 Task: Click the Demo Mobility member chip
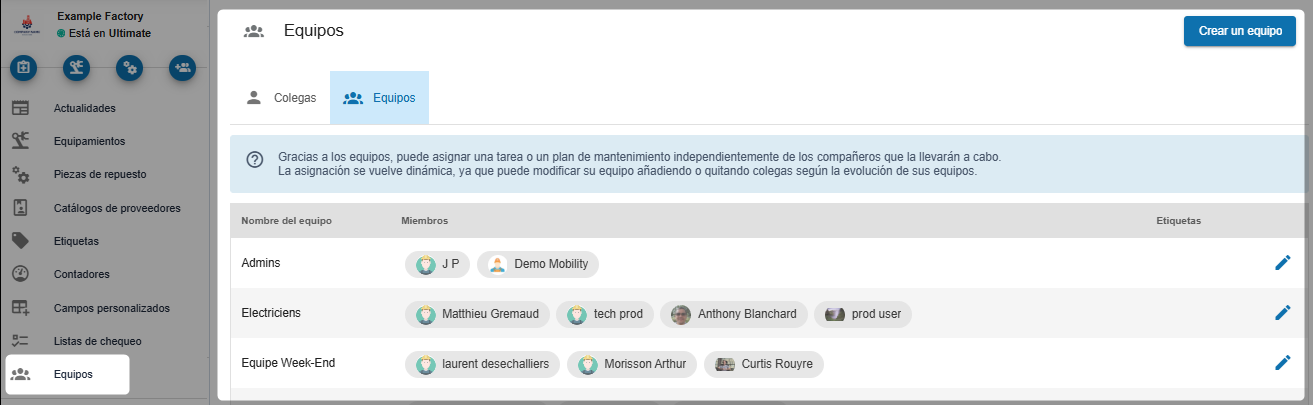[x=538, y=264]
